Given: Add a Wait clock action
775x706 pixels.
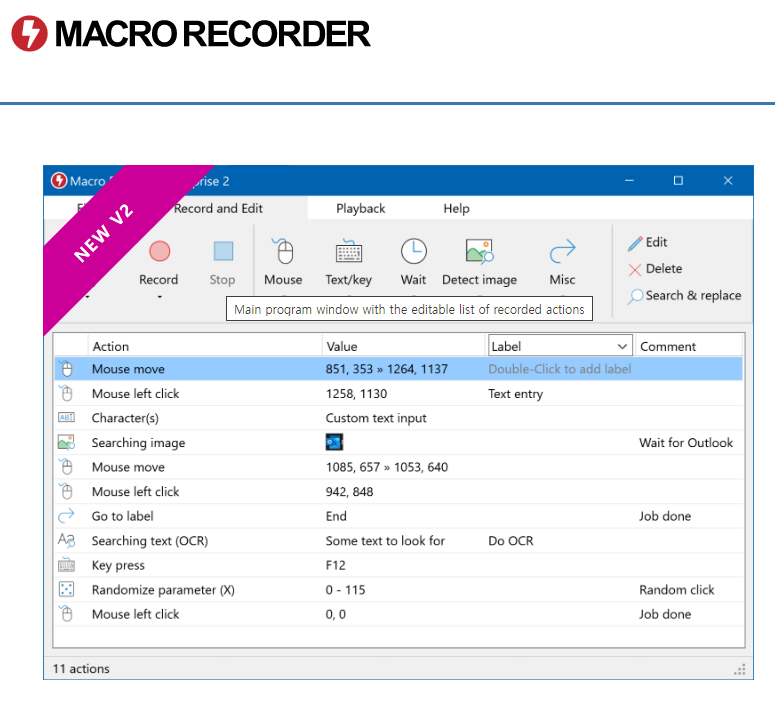Looking at the screenshot, I should [413, 251].
